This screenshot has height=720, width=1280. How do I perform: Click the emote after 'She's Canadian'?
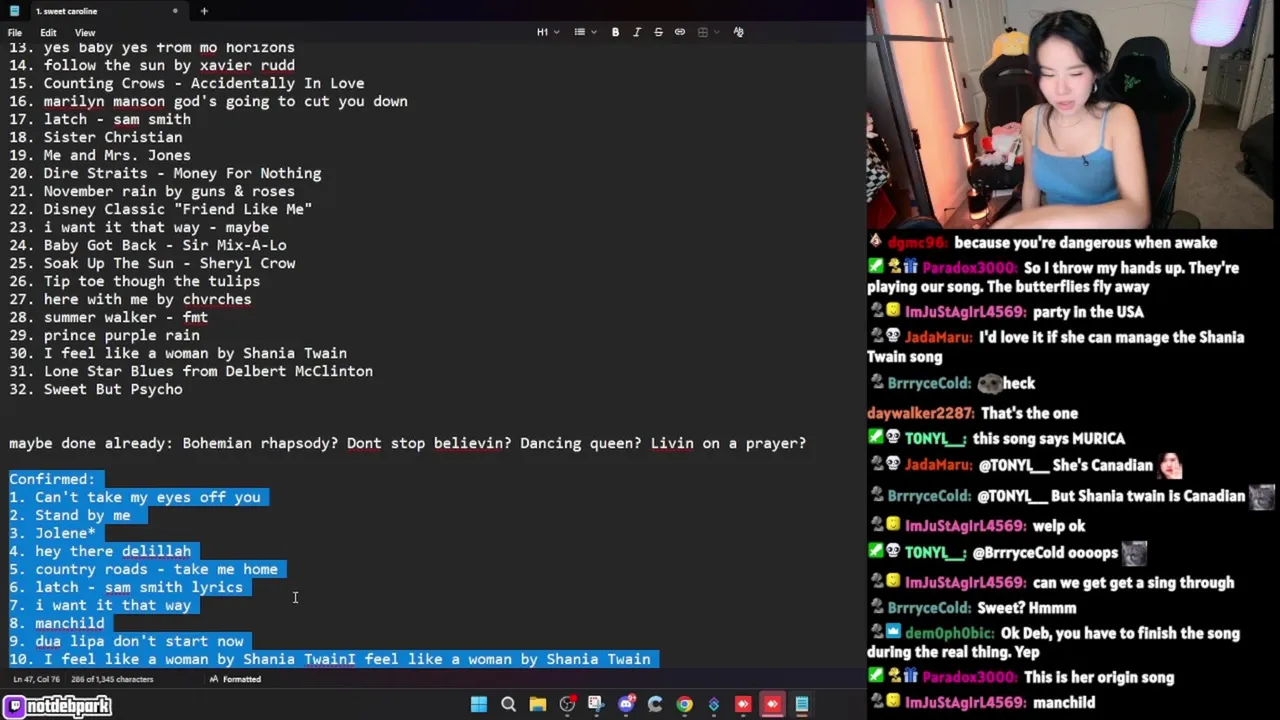coord(1170,465)
